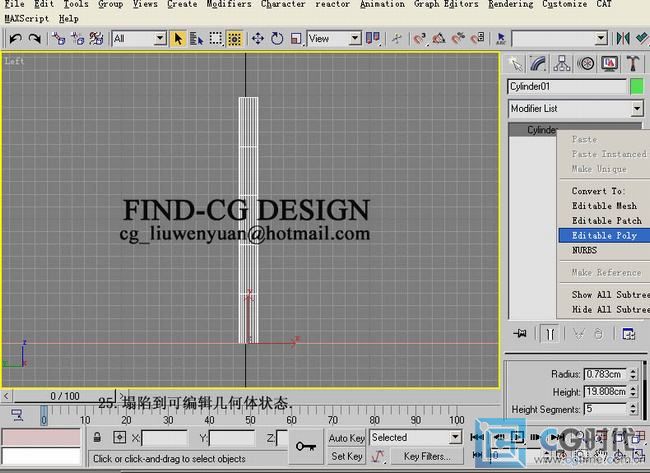Toggle the Spinner Snap icon
The image size is (650, 473).
[x=477, y=39]
